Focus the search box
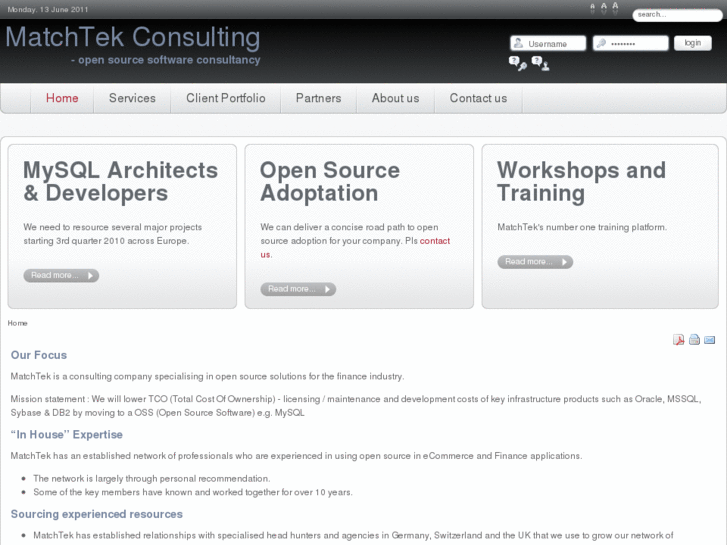The height and width of the screenshot is (545, 727). (x=677, y=15)
